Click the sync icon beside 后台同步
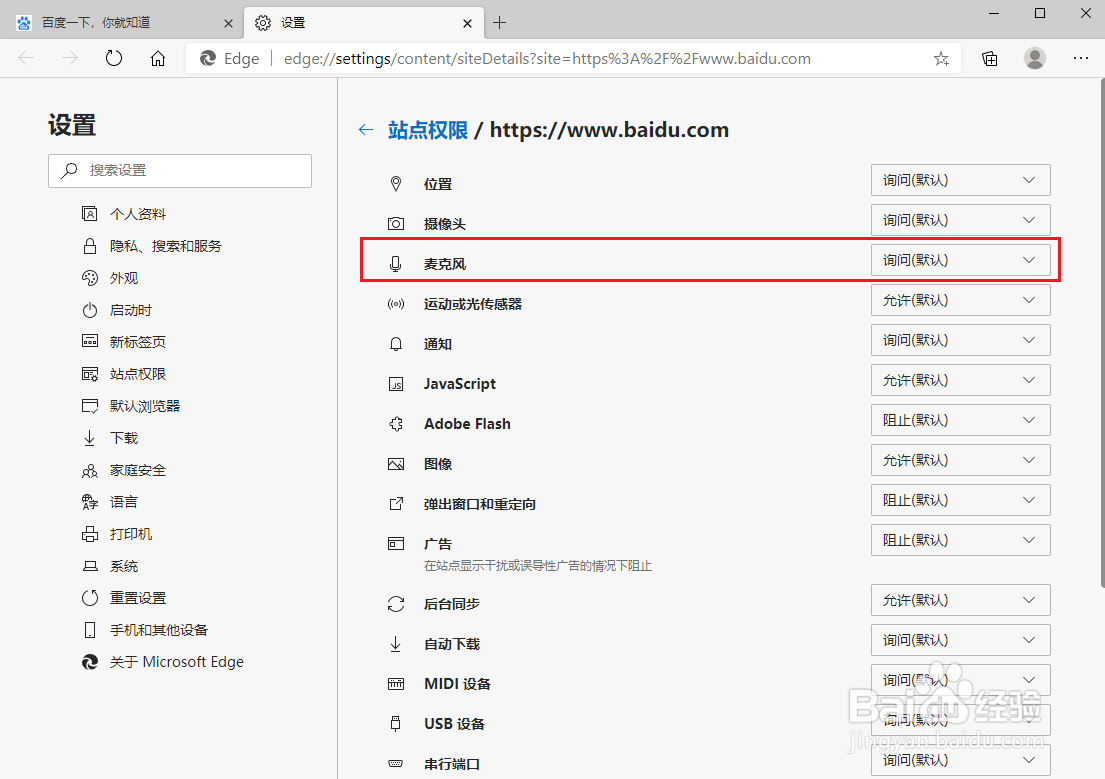The height and width of the screenshot is (779, 1105). coord(396,604)
